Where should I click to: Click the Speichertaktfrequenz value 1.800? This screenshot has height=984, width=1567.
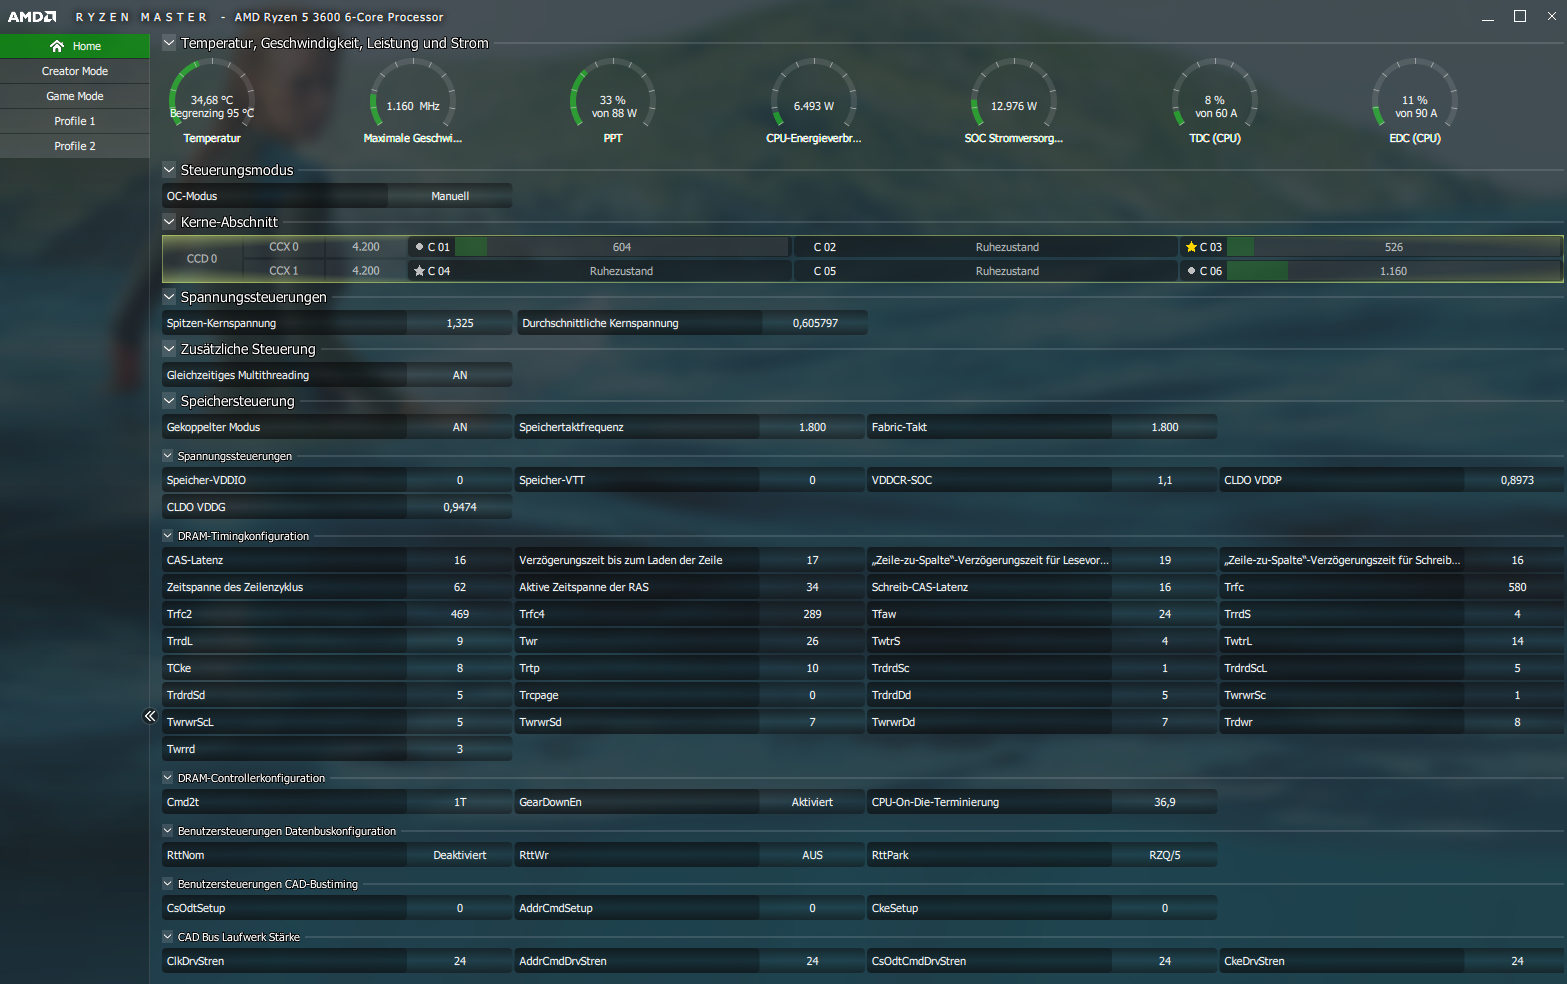pyautogui.click(x=812, y=427)
